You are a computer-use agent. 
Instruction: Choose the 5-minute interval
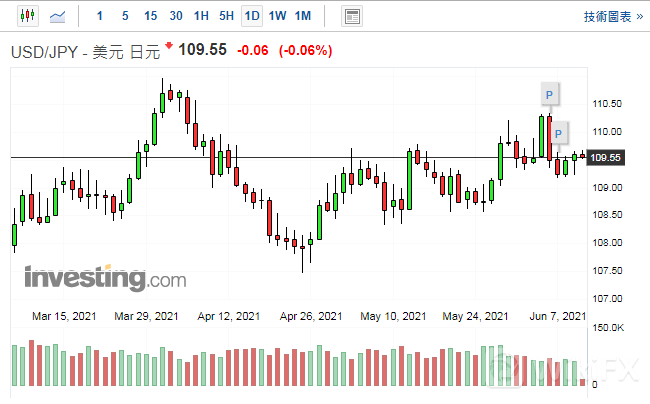(x=124, y=16)
